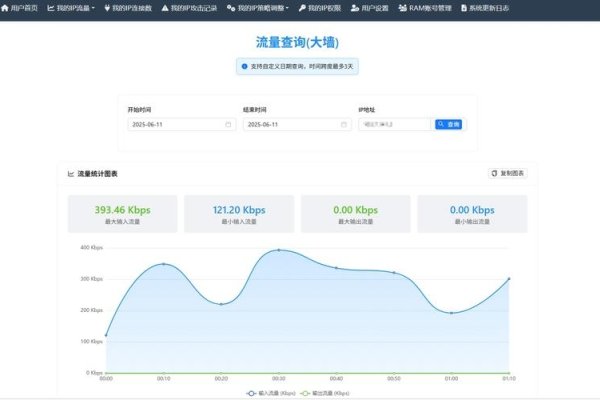Toggle 输出流量 (Kbps) legend series
This screenshot has height=400, width=600.
pos(325,393)
